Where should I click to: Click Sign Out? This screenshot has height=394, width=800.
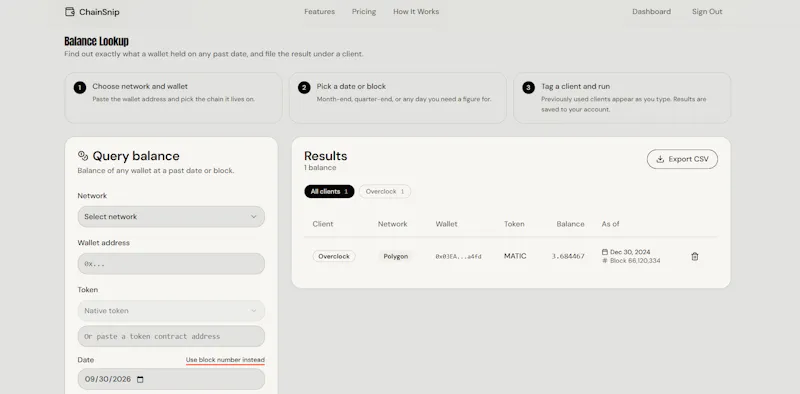707,11
